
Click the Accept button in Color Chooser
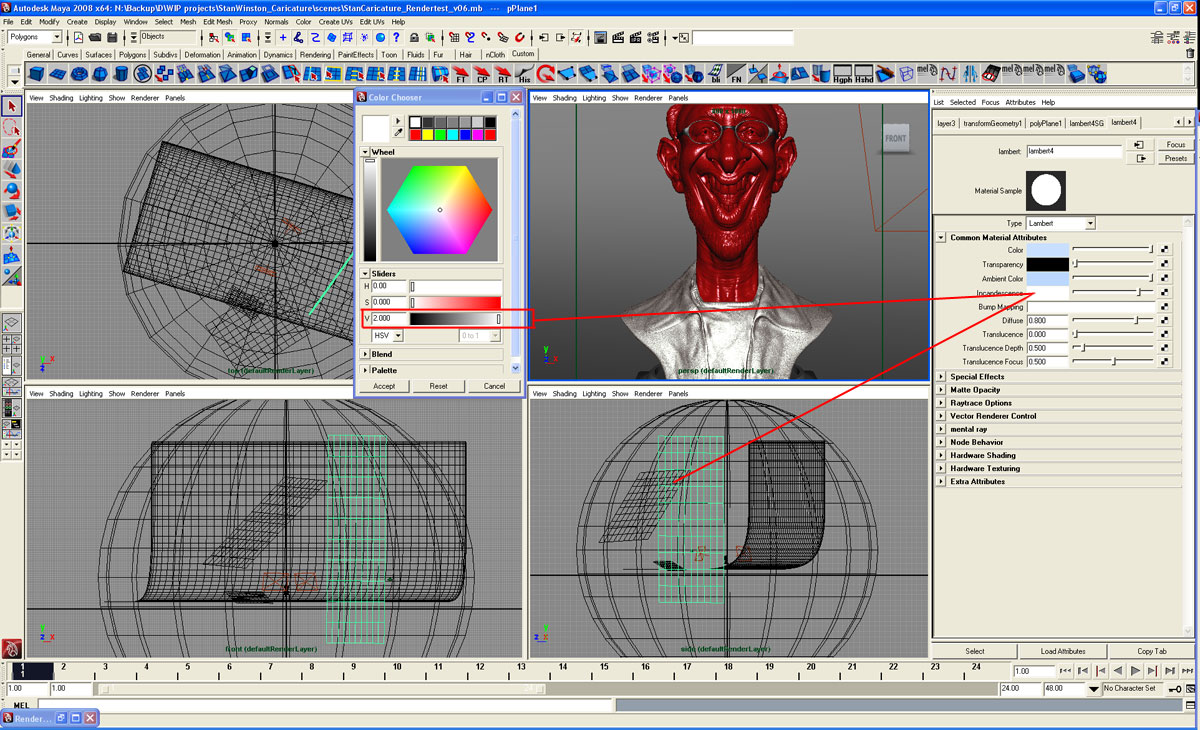coord(384,386)
